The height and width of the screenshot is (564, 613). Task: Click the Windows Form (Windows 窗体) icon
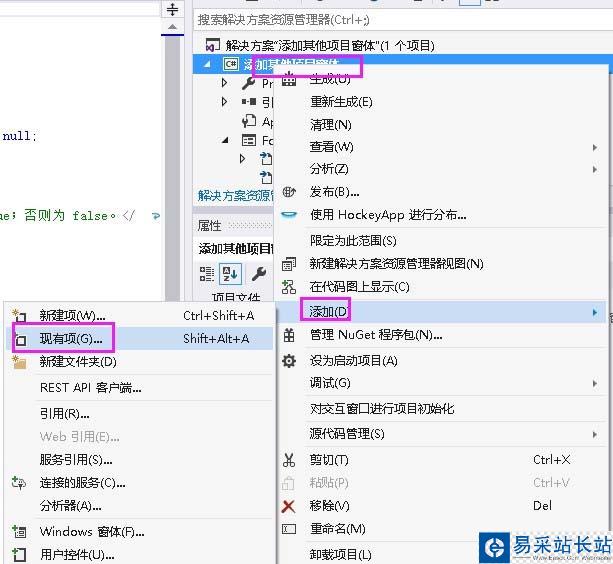click(19, 532)
